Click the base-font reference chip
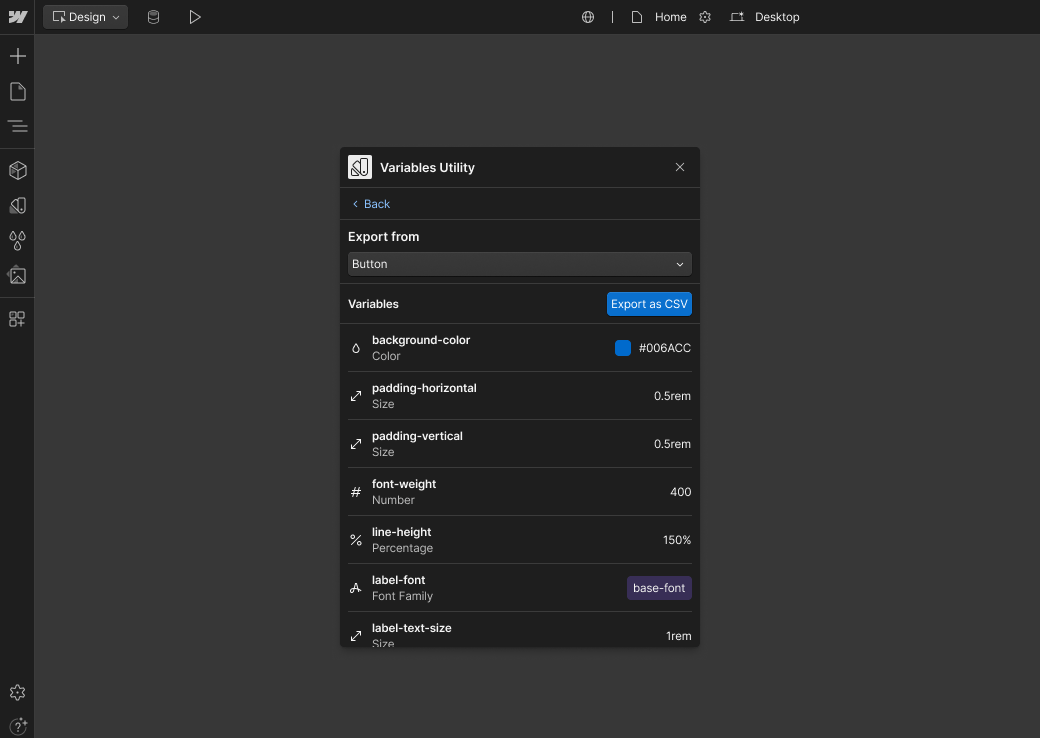This screenshot has height=738, width=1040. (x=659, y=588)
